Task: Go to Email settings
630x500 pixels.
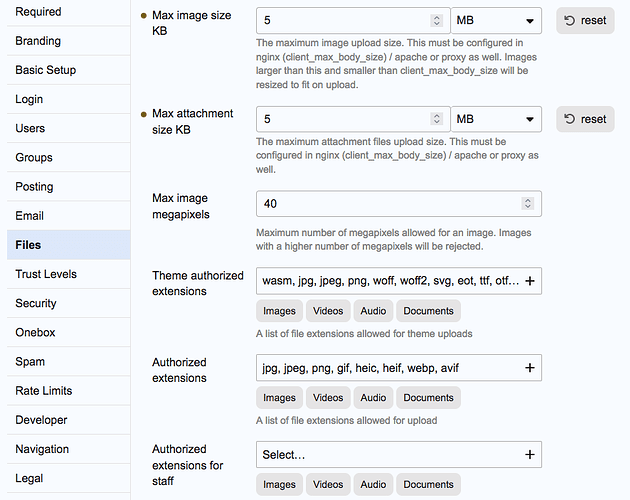Action: [68, 216]
